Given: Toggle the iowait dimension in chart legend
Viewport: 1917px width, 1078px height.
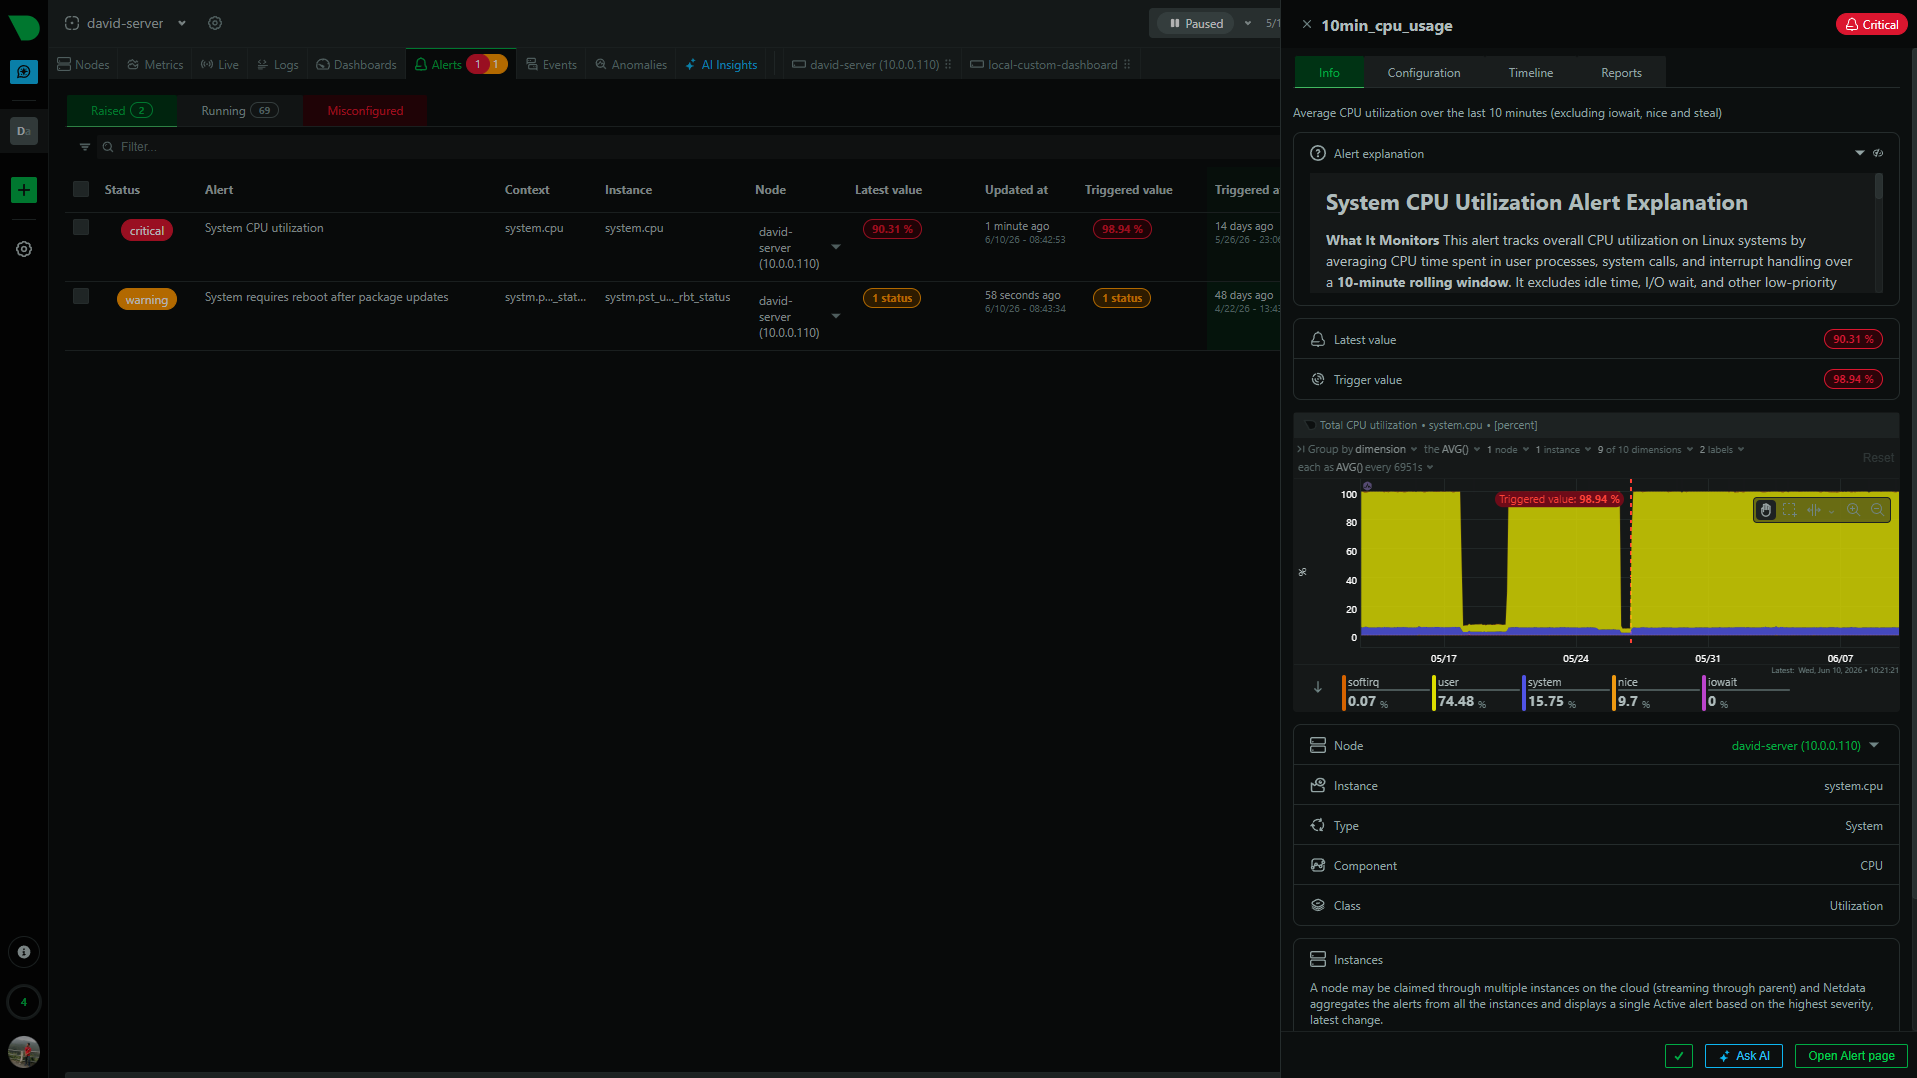Looking at the screenshot, I should (1746, 692).
